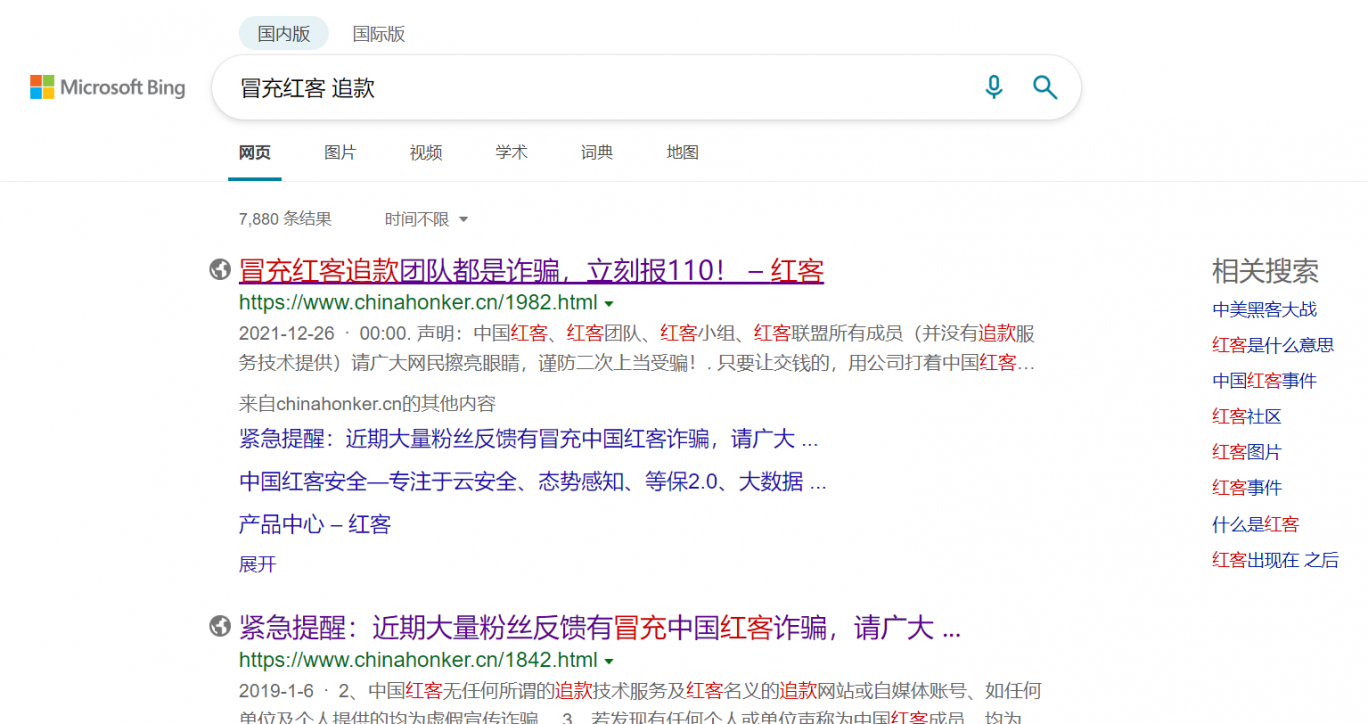Click the snippet starting with 2019-1-6

[640, 702]
